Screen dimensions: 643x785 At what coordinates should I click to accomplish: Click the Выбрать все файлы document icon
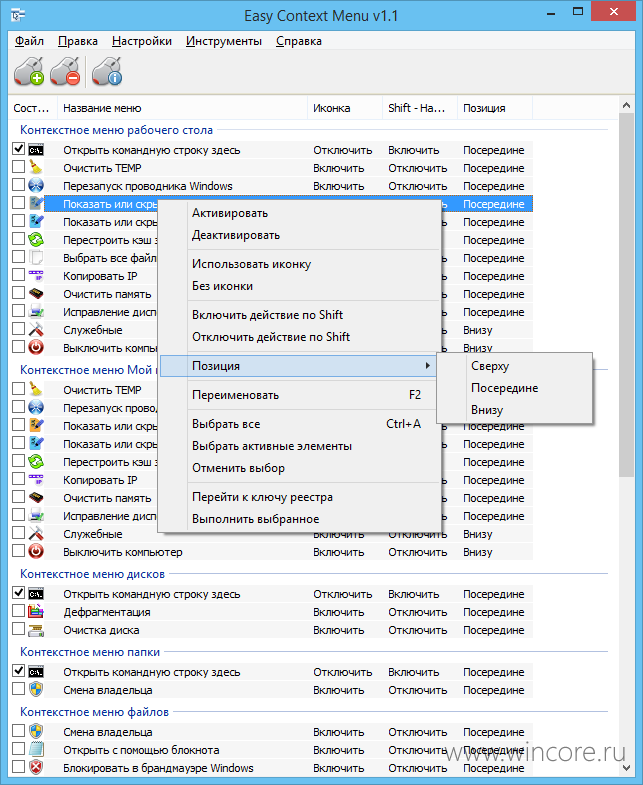point(36,257)
